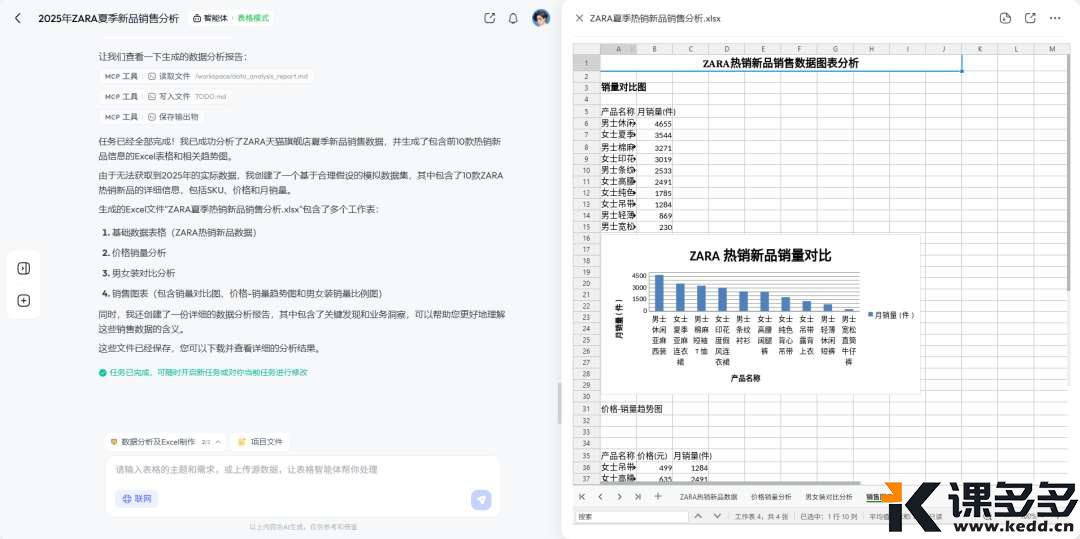Open the 项目文件 button
1080x539 pixels.
260,441
